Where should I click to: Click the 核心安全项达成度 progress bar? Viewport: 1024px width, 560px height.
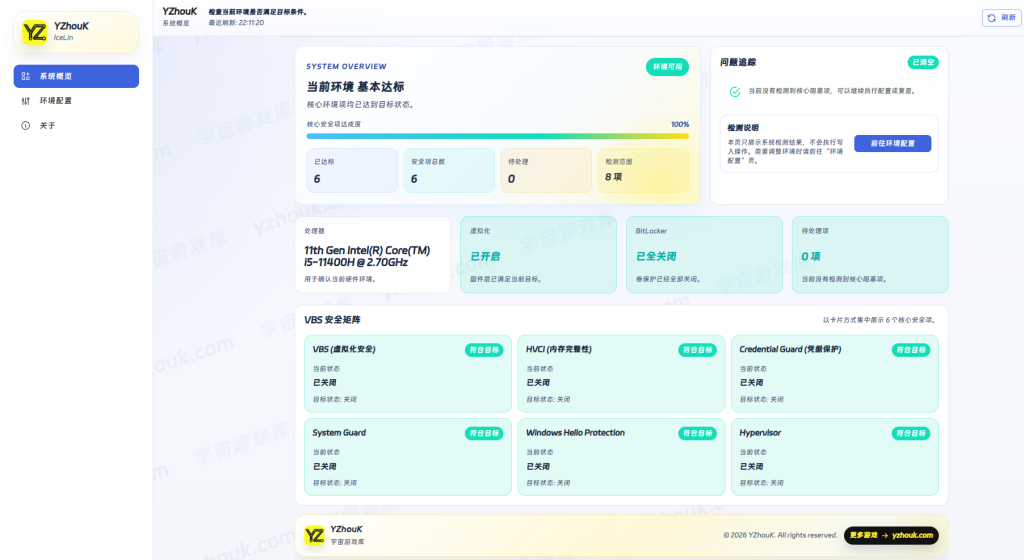[498, 136]
